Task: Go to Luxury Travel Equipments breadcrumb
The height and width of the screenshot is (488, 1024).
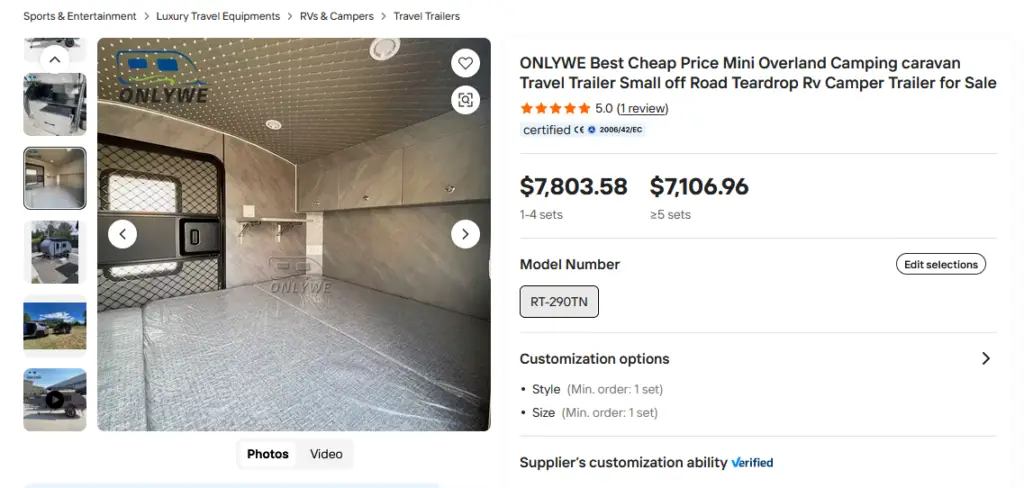Action: tap(218, 16)
